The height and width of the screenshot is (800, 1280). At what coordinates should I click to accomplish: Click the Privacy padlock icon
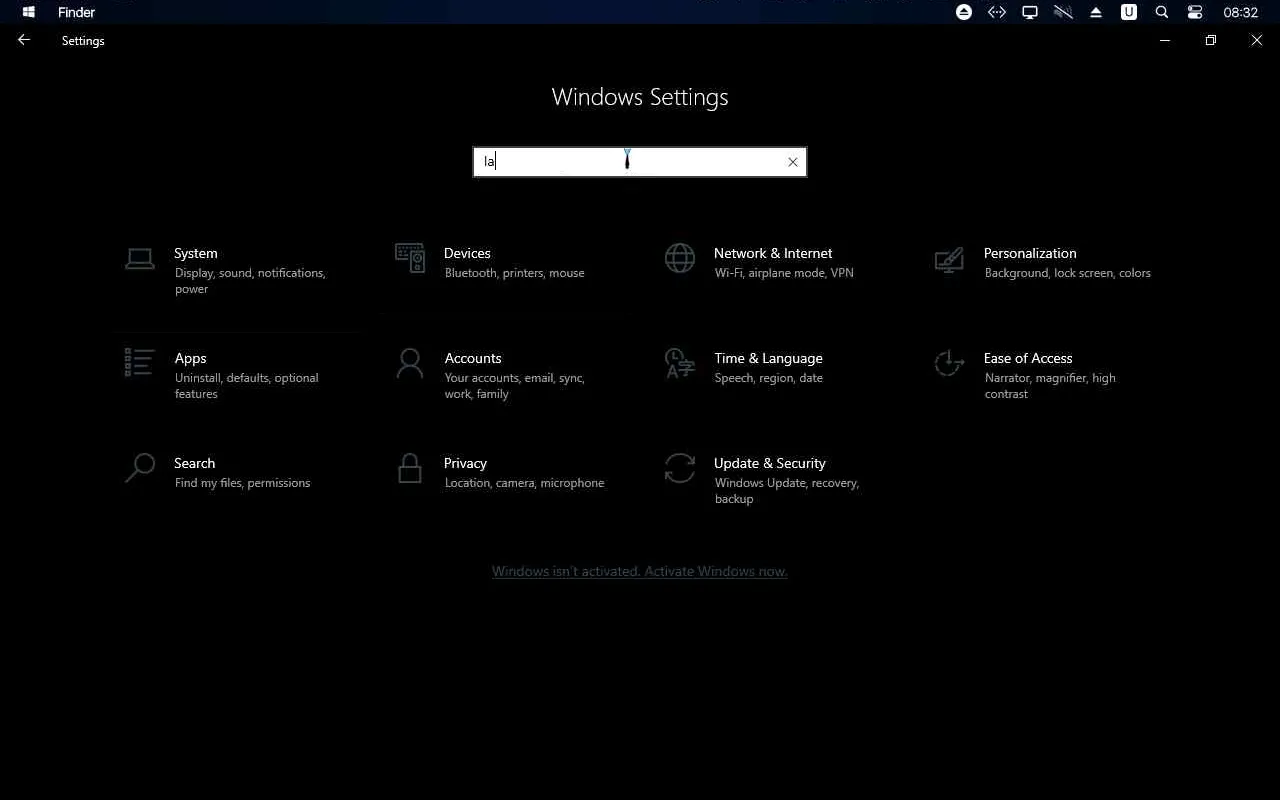click(410, 468)
